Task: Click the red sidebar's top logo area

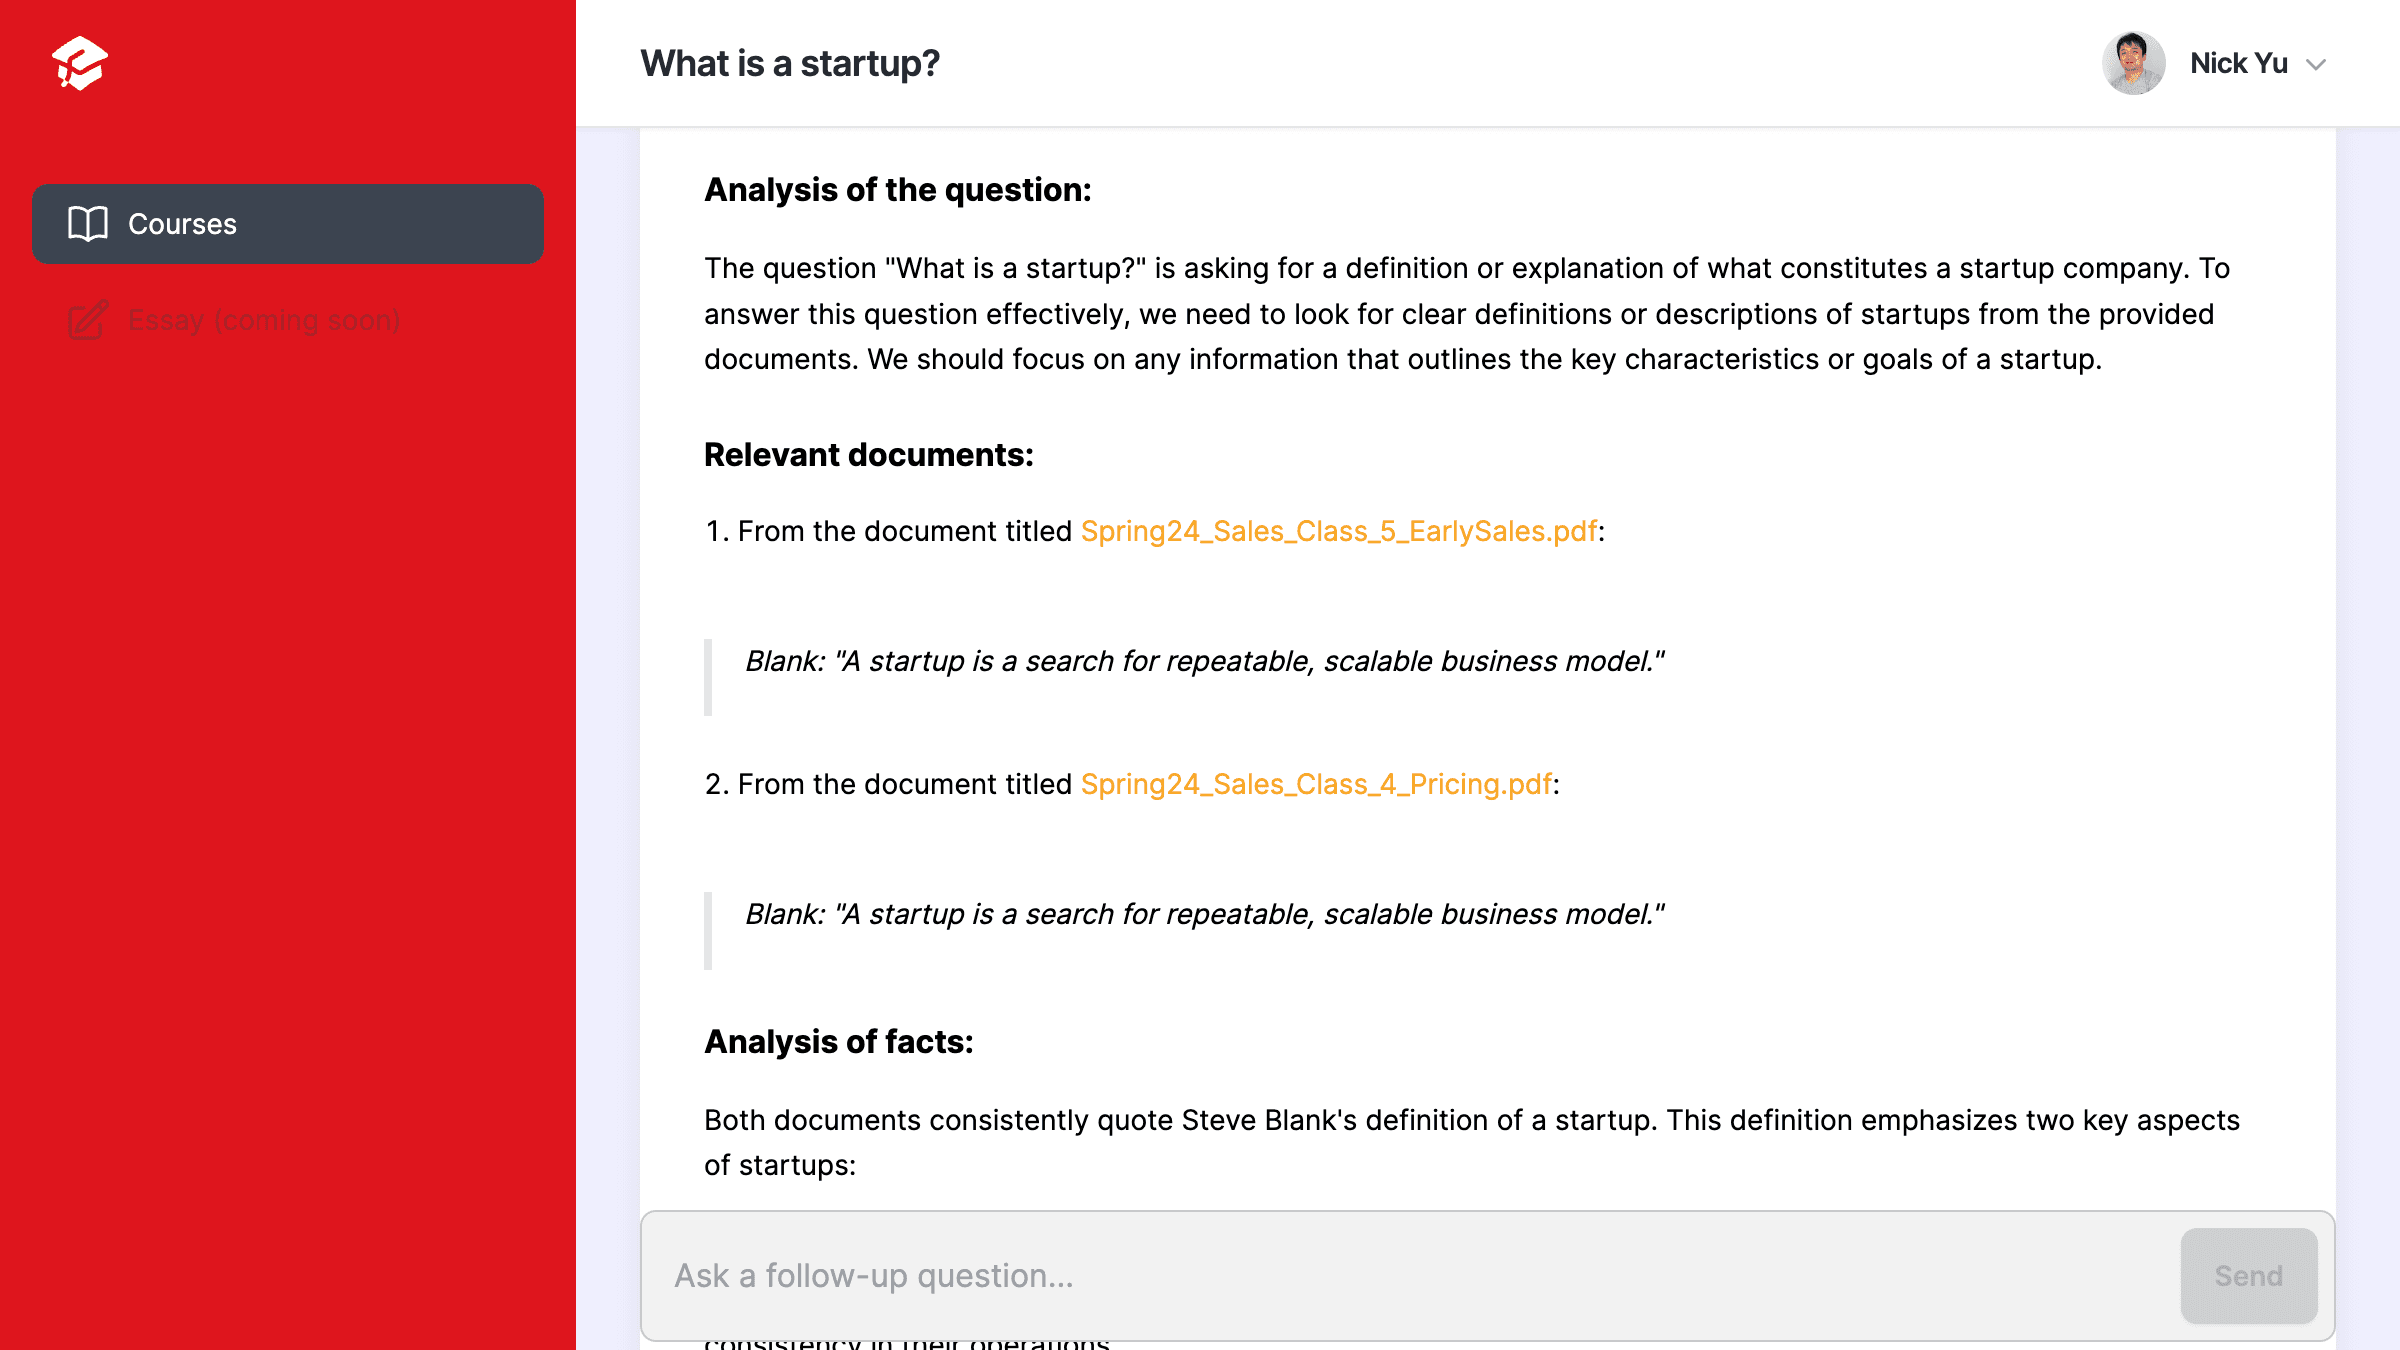Action: pyautogui.click(x=81, y=62)
